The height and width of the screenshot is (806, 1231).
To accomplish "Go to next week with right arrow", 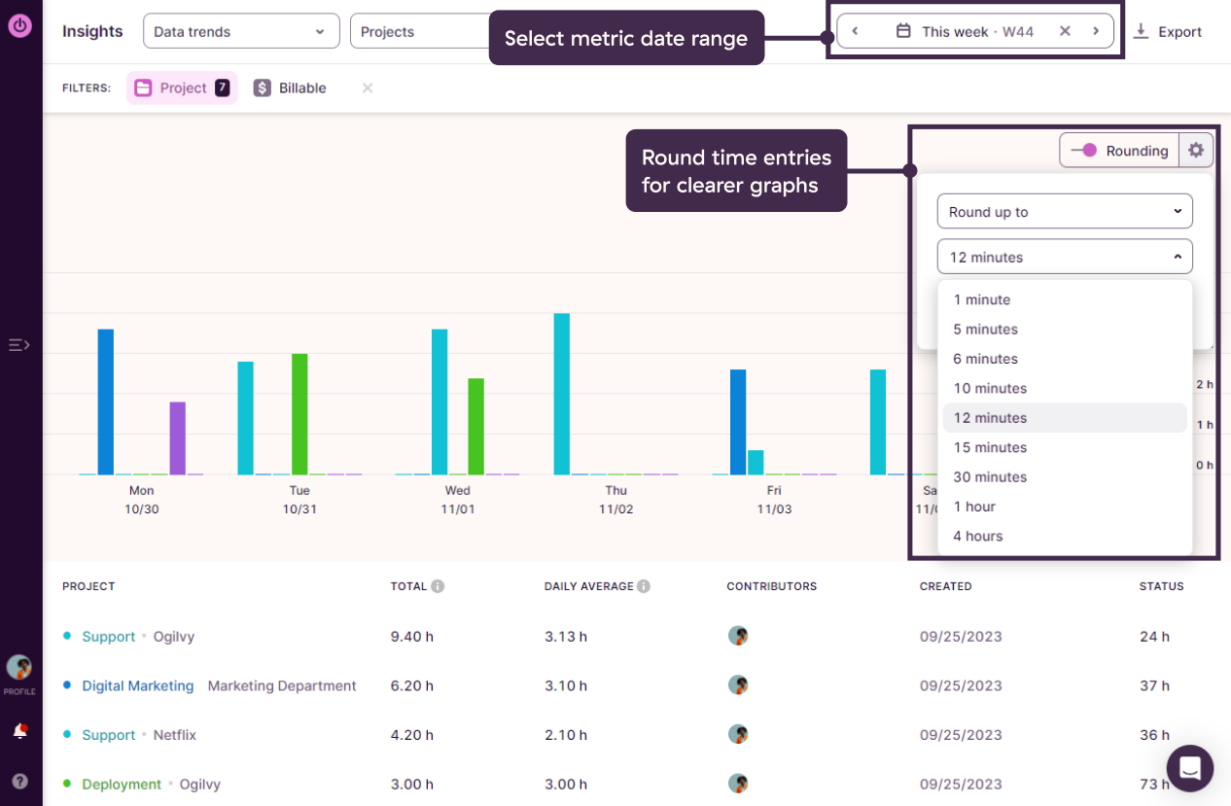I will click(1096, 31).
